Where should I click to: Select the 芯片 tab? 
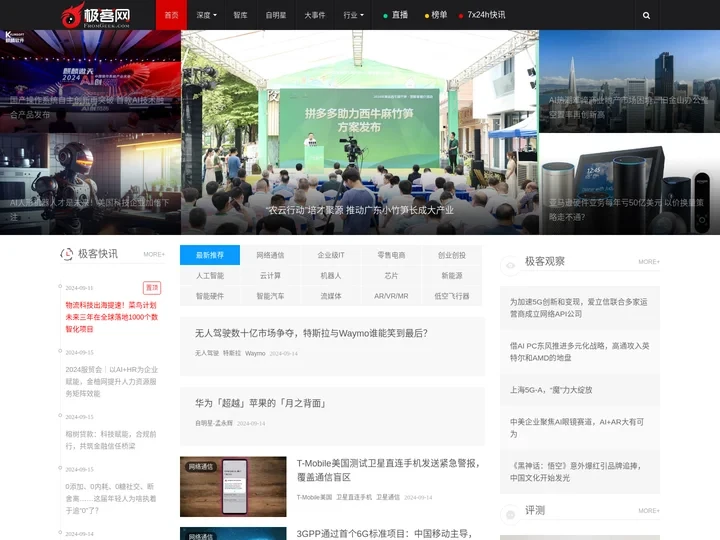(391, 276)
